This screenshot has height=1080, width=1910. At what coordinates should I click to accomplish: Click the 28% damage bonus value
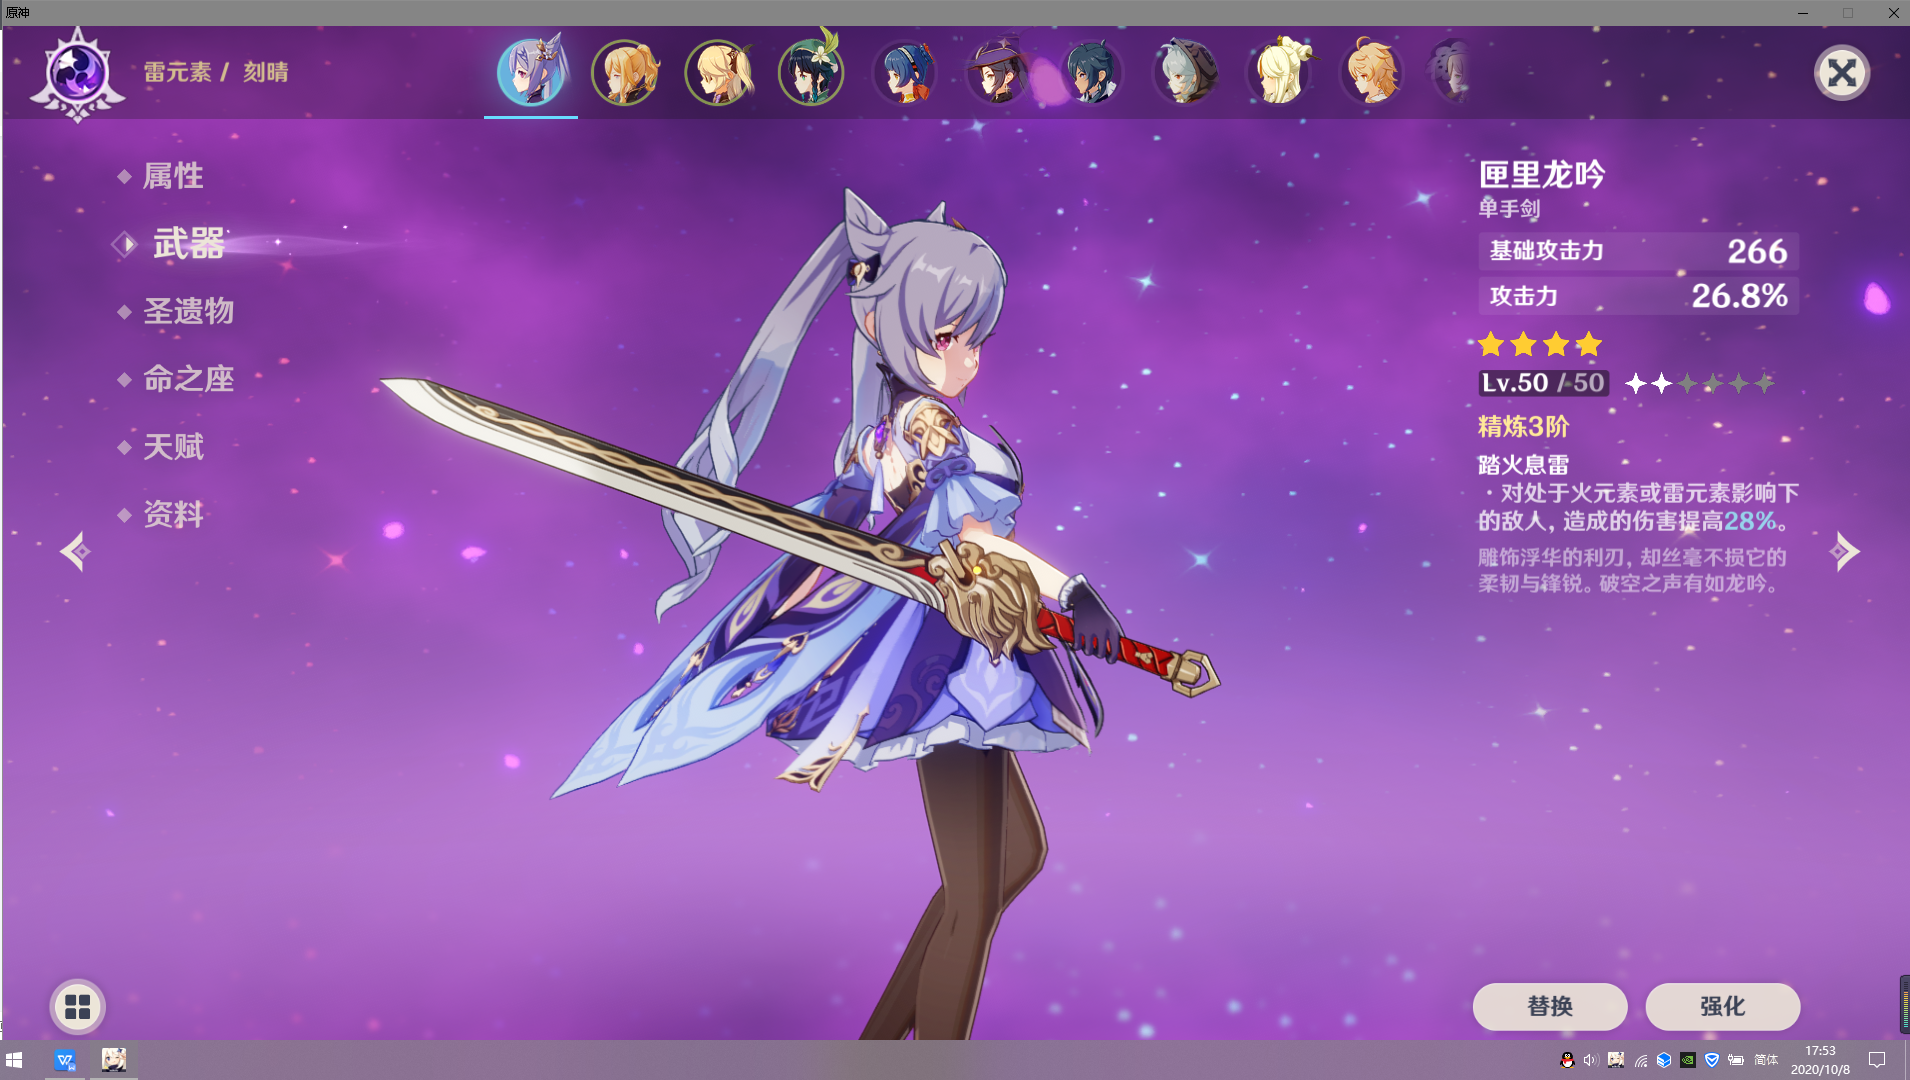coord(1750,521)
